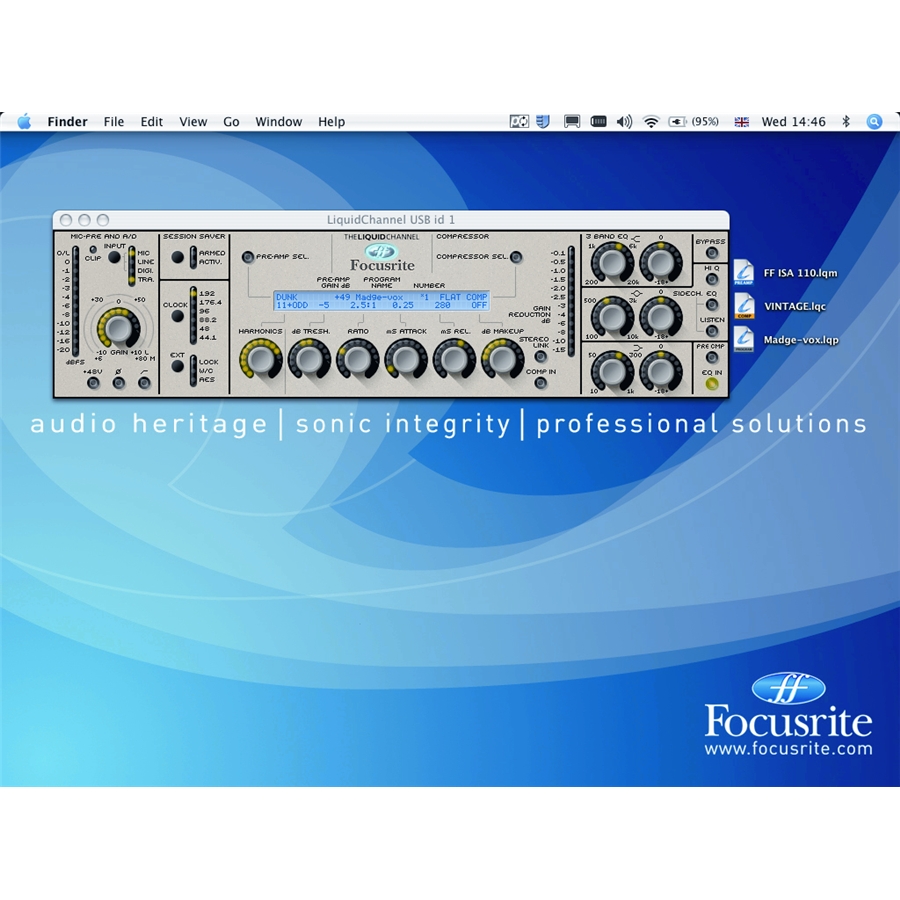Click the low band EQ gain knob
This screenshot has width=900, height=900.
661,371
